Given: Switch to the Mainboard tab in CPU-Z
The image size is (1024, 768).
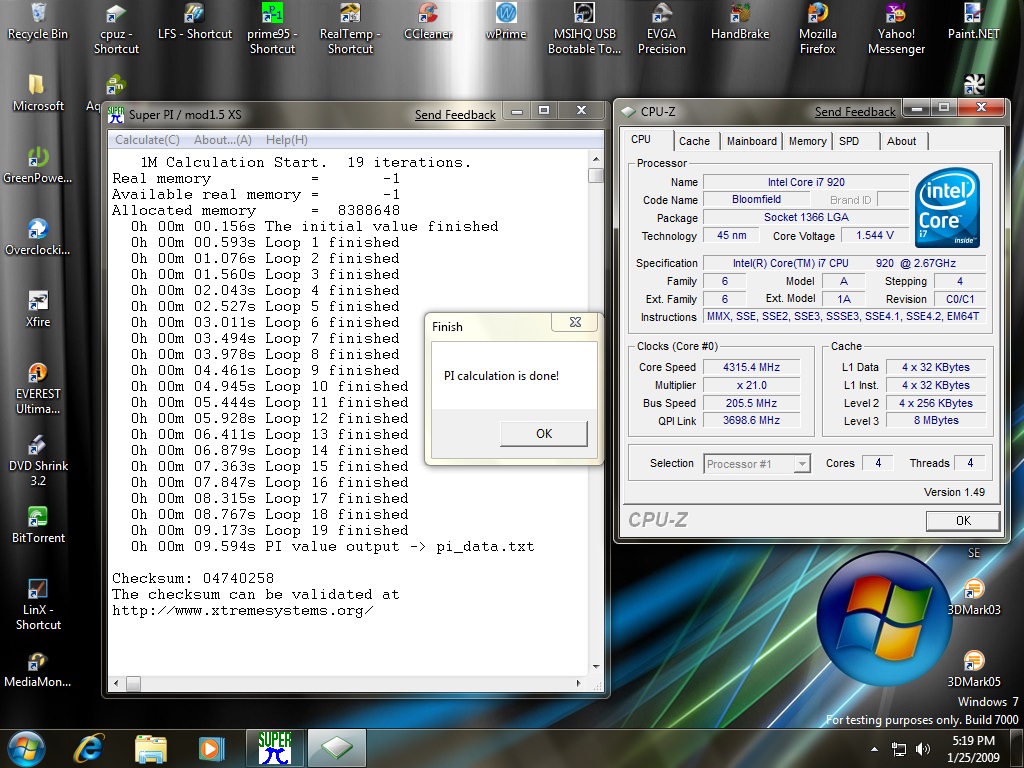Looking at the screenshot, I should [752, 141].
